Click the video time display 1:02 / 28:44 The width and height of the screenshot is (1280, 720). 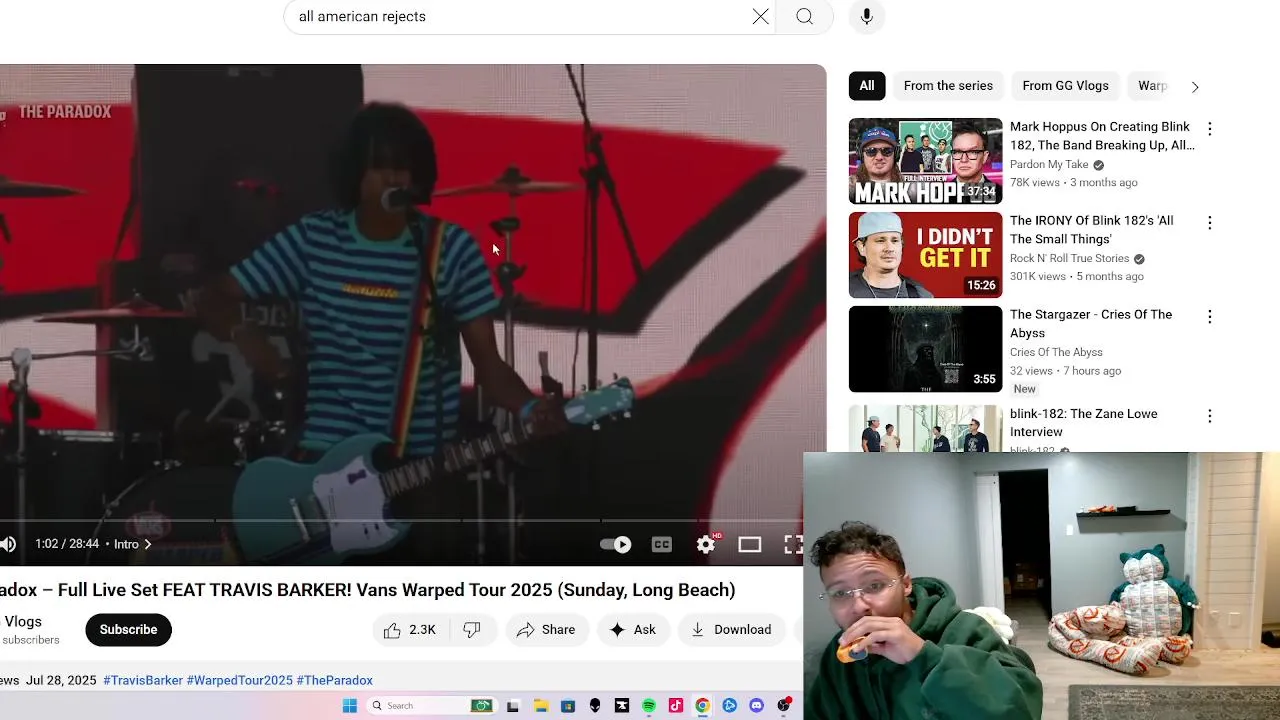67,544
